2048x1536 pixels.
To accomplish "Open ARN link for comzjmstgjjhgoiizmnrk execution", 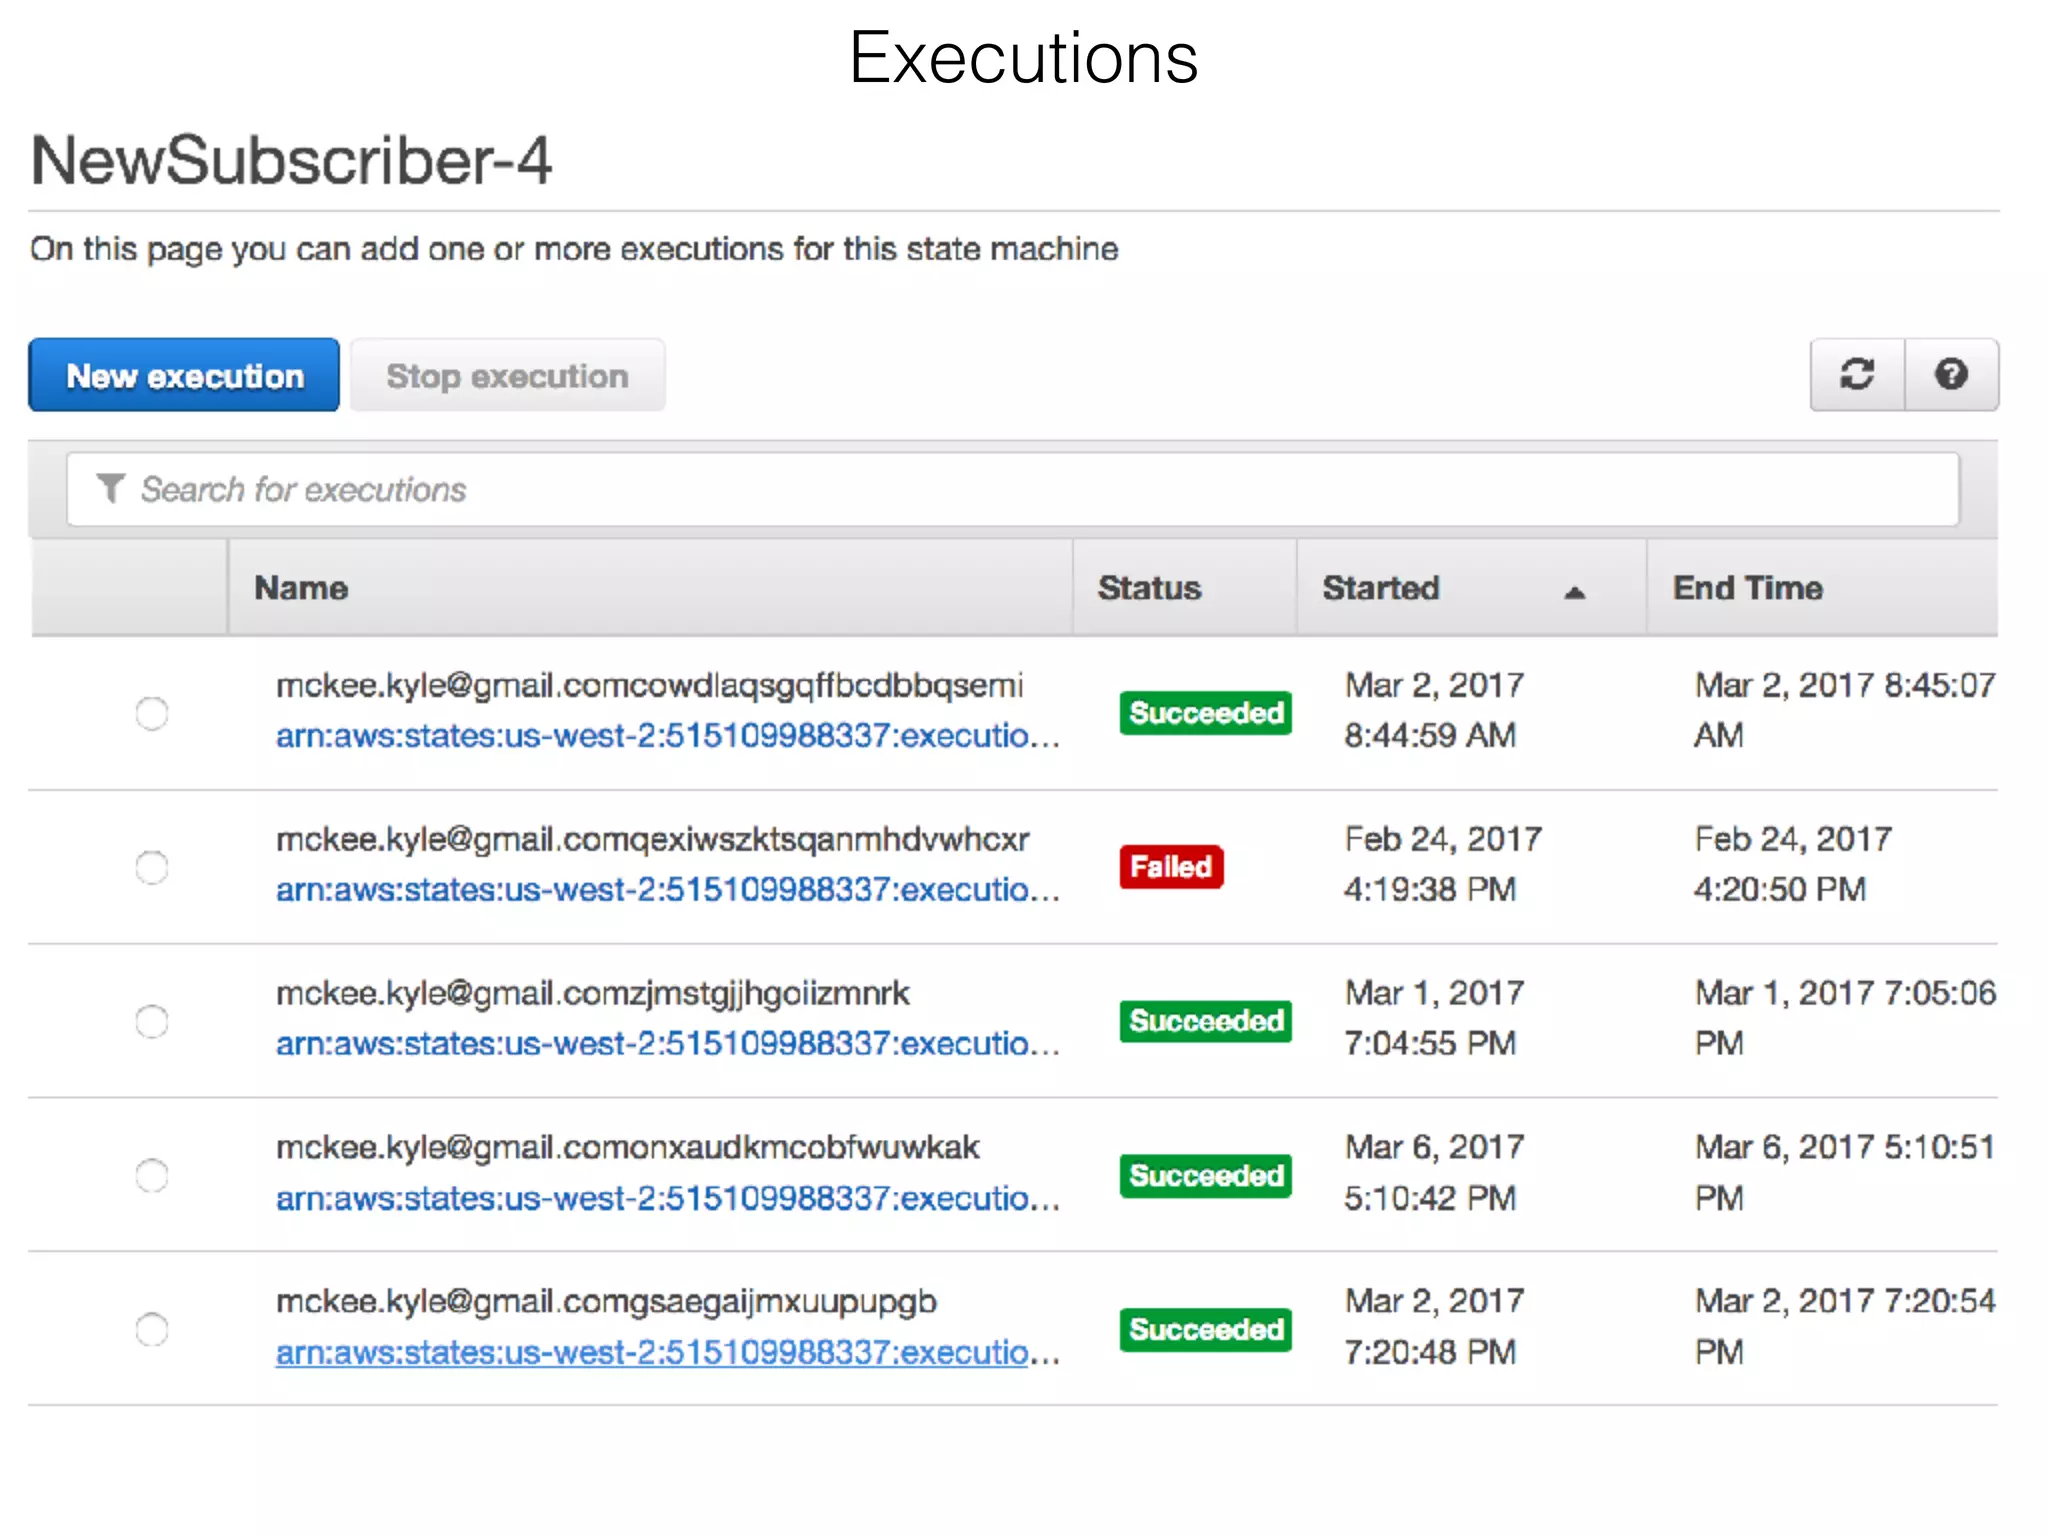I will coord(668,1044).
